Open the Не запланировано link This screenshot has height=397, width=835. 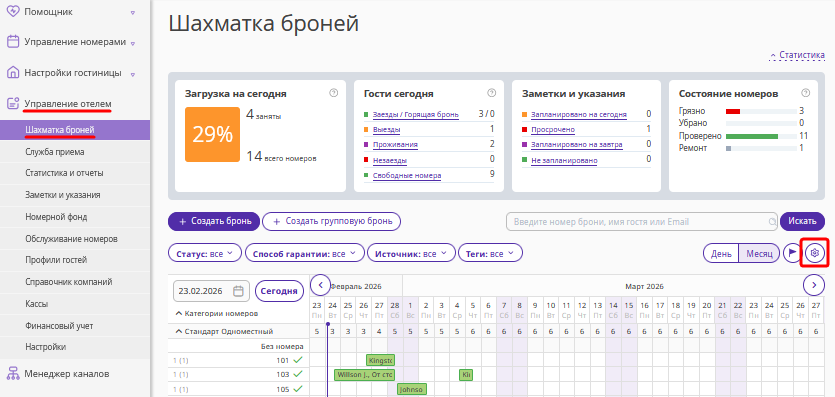564,160
